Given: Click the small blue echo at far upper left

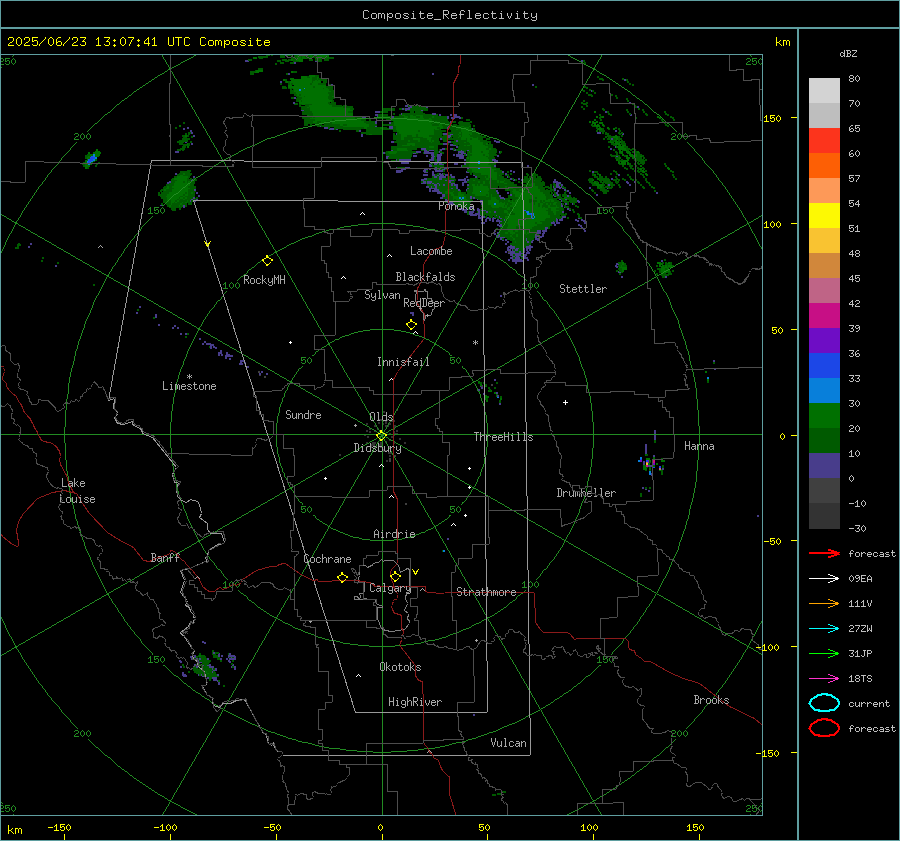Looking at the screenshot, I should click(x=92, y=158).
